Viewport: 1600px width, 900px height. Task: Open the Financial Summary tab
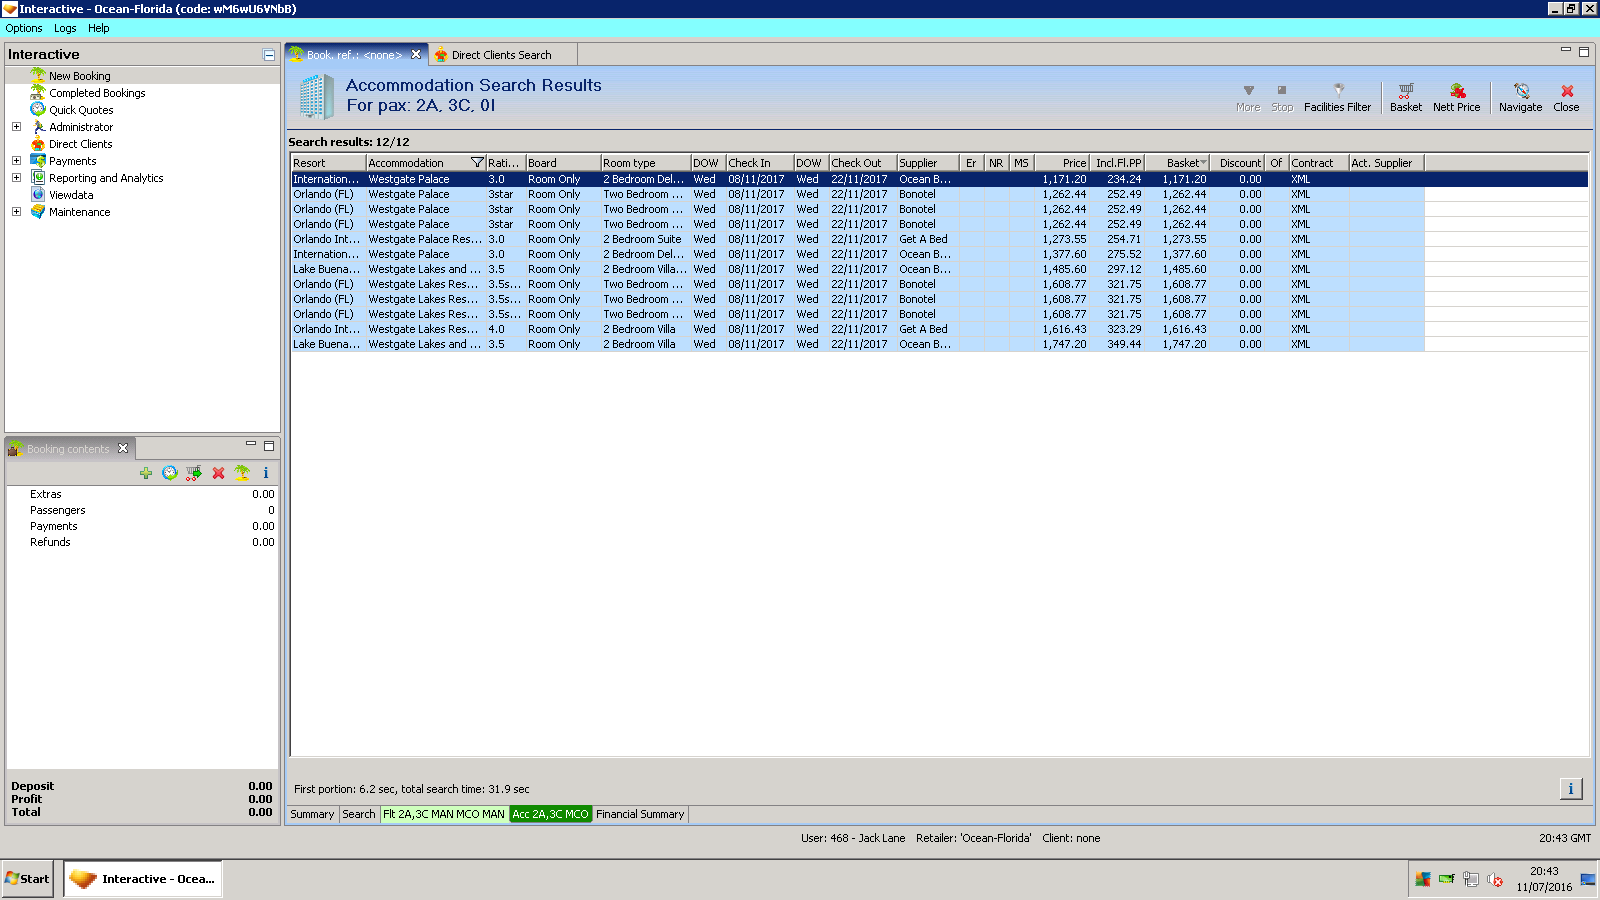pyautogui.click(x=640, y=814)
